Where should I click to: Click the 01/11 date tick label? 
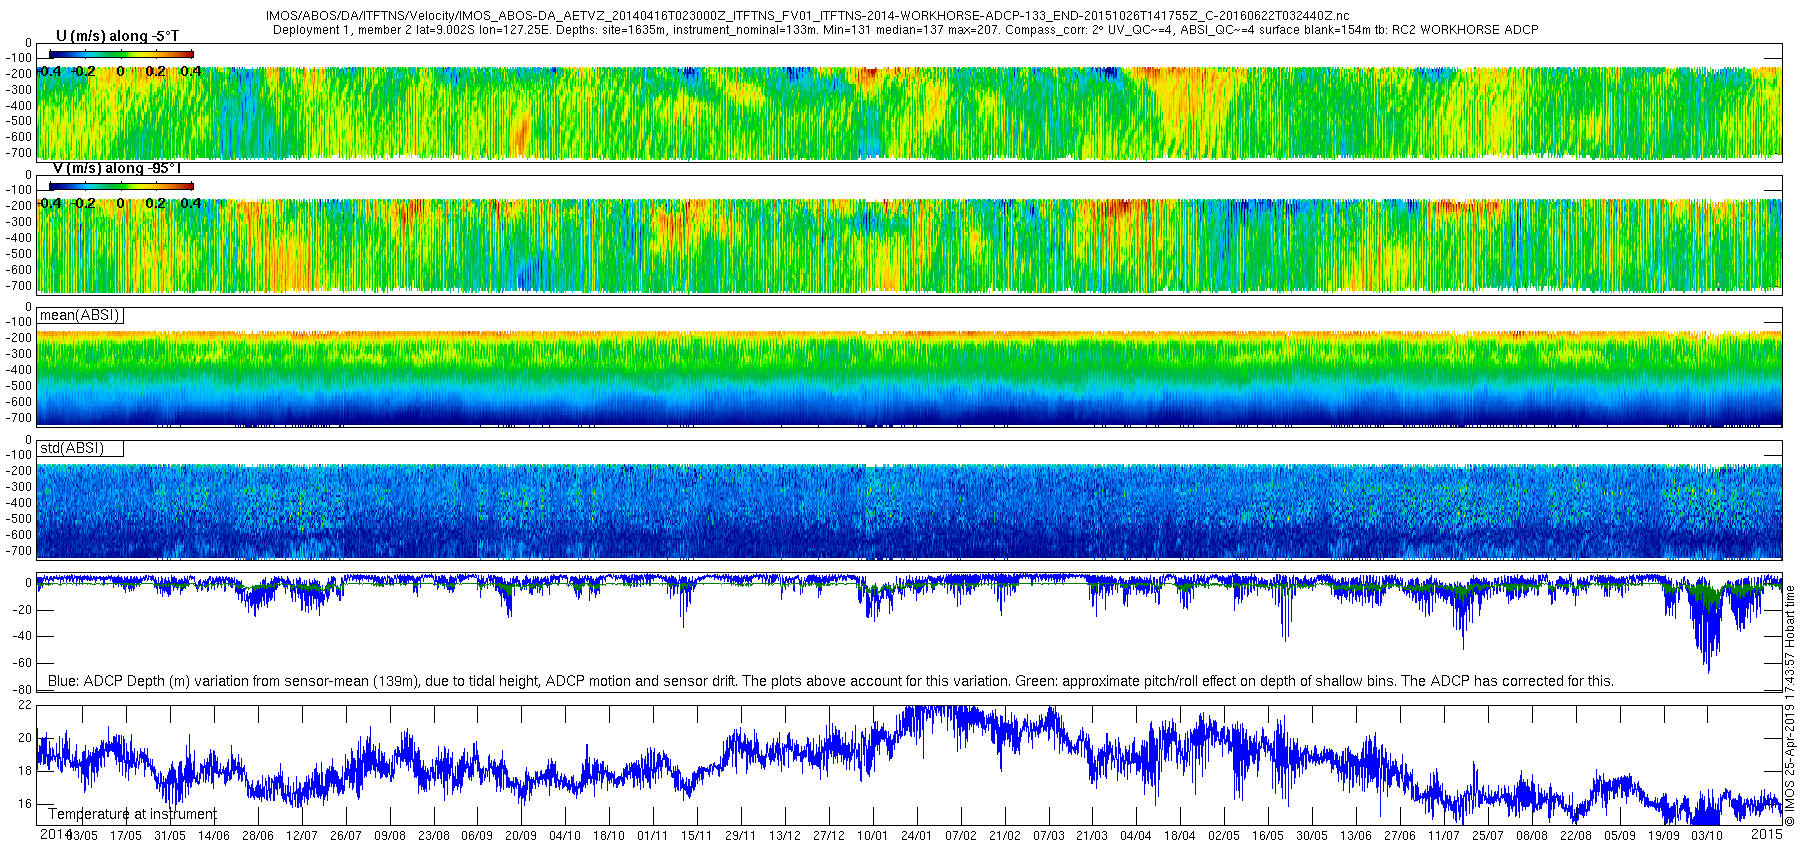click(x=653, y=836)
